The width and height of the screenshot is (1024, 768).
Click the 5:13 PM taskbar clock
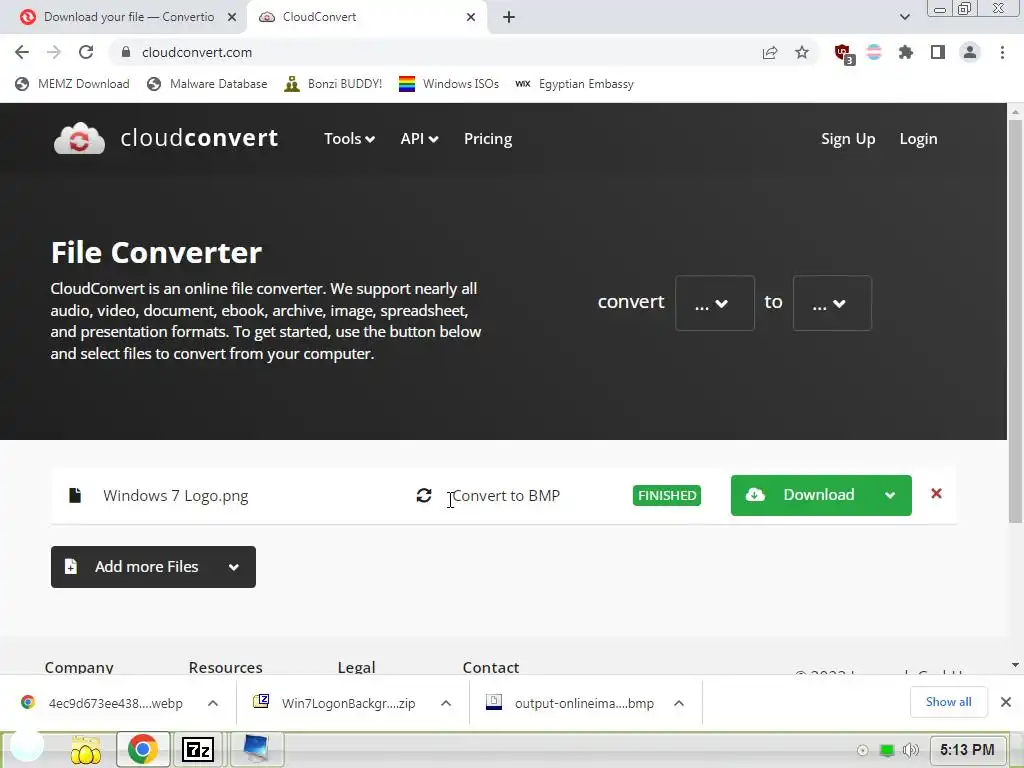(967, 750)
